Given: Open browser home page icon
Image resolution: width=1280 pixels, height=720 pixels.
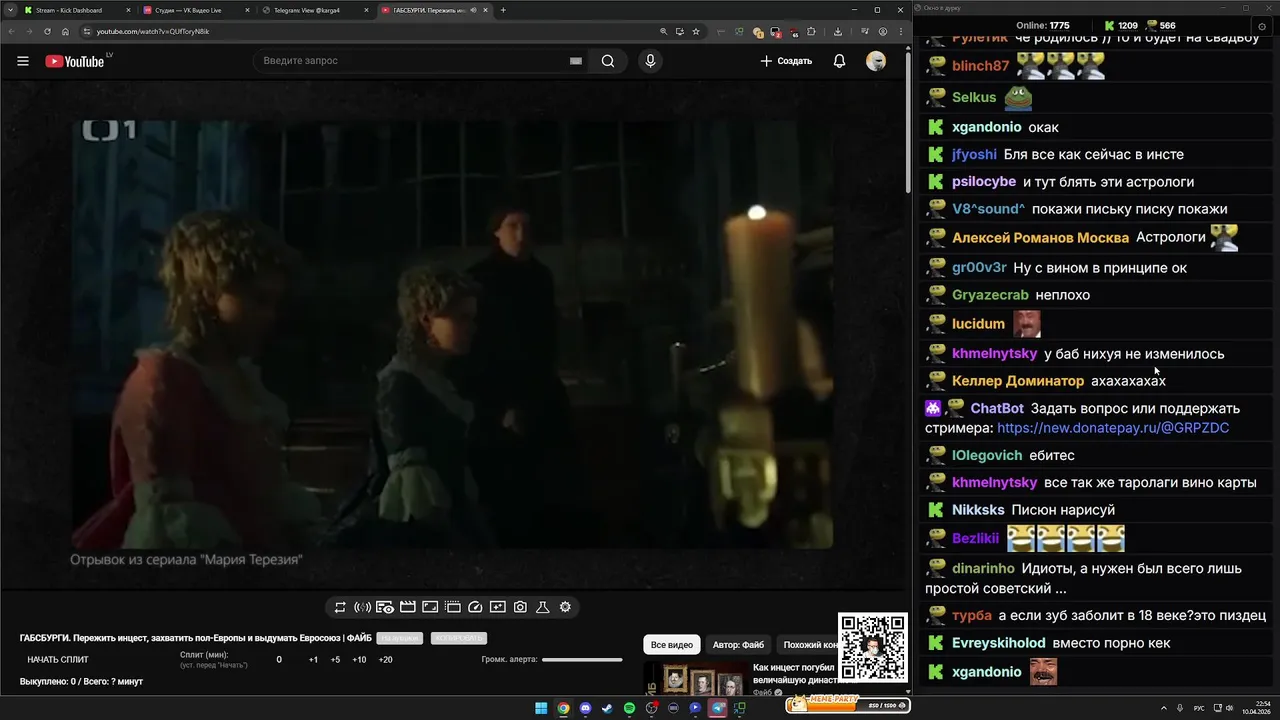Looking at the screenshot, I should tap(65, 31).
